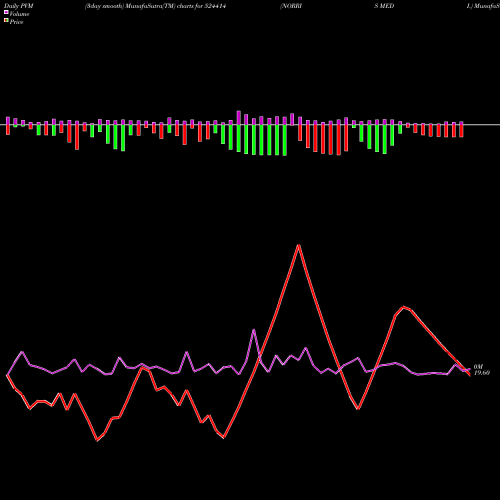Click the '19.60' price value label
This screenshot has height=500, width=500.
click(482, 373)
